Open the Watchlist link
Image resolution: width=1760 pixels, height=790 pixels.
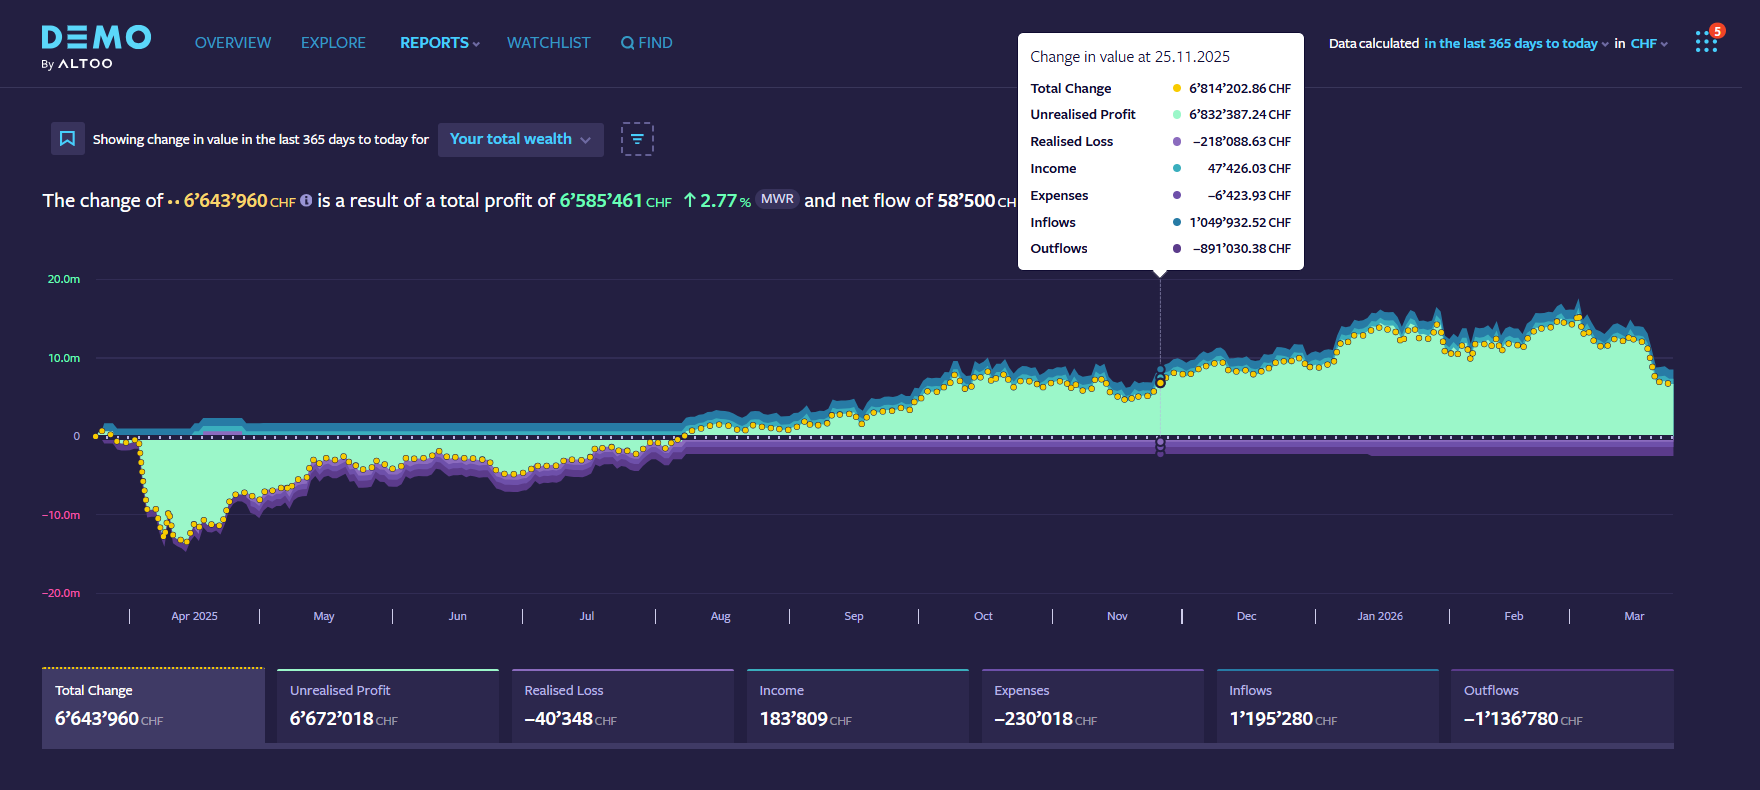(548, 43)
